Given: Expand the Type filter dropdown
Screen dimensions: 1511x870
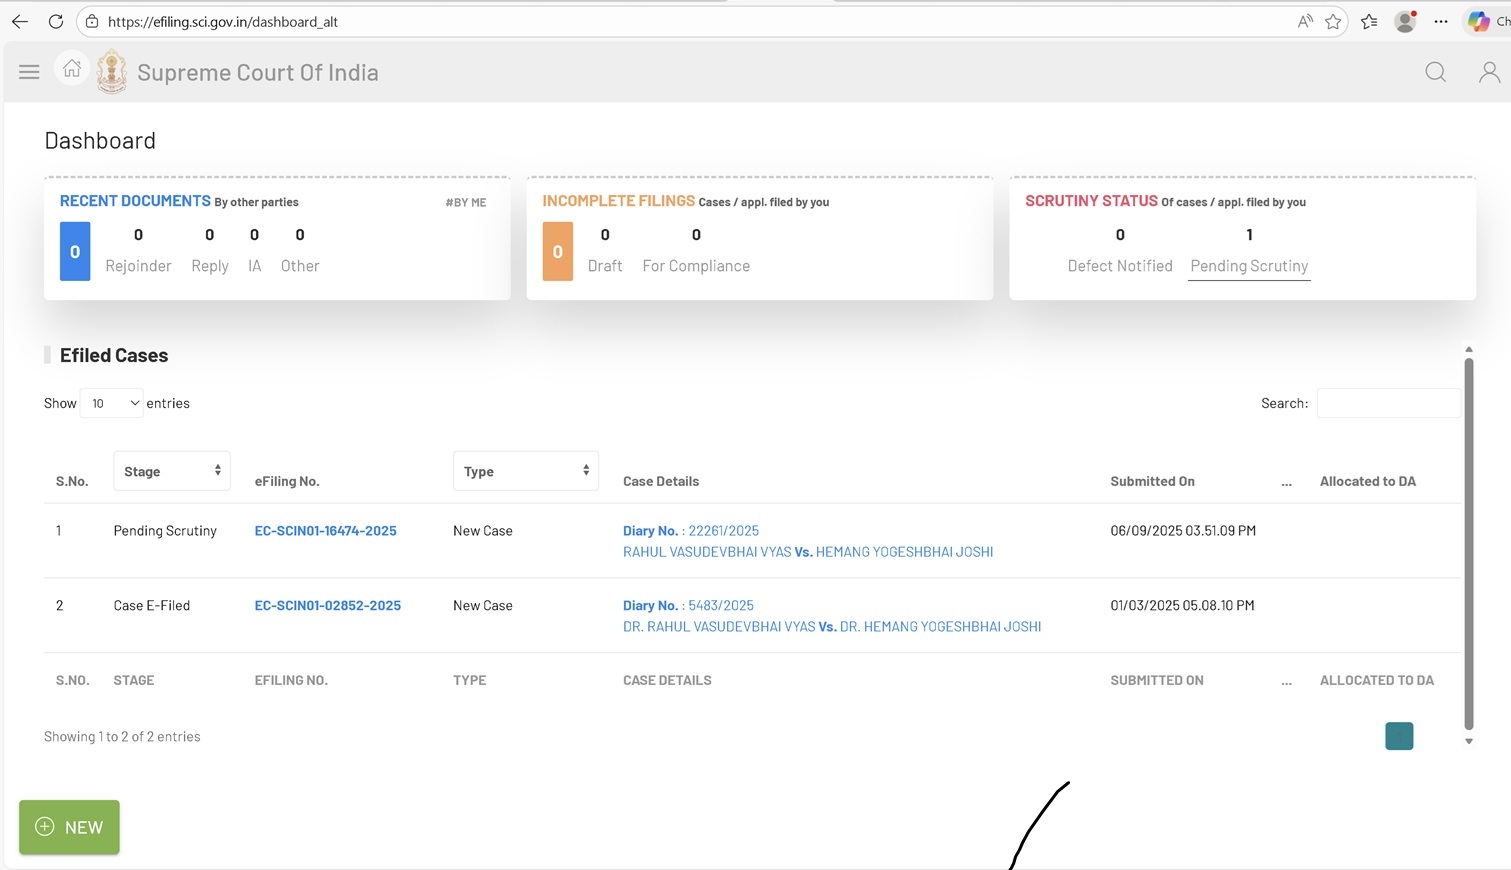Looking at the screenshot, I should tap(525, 471).
